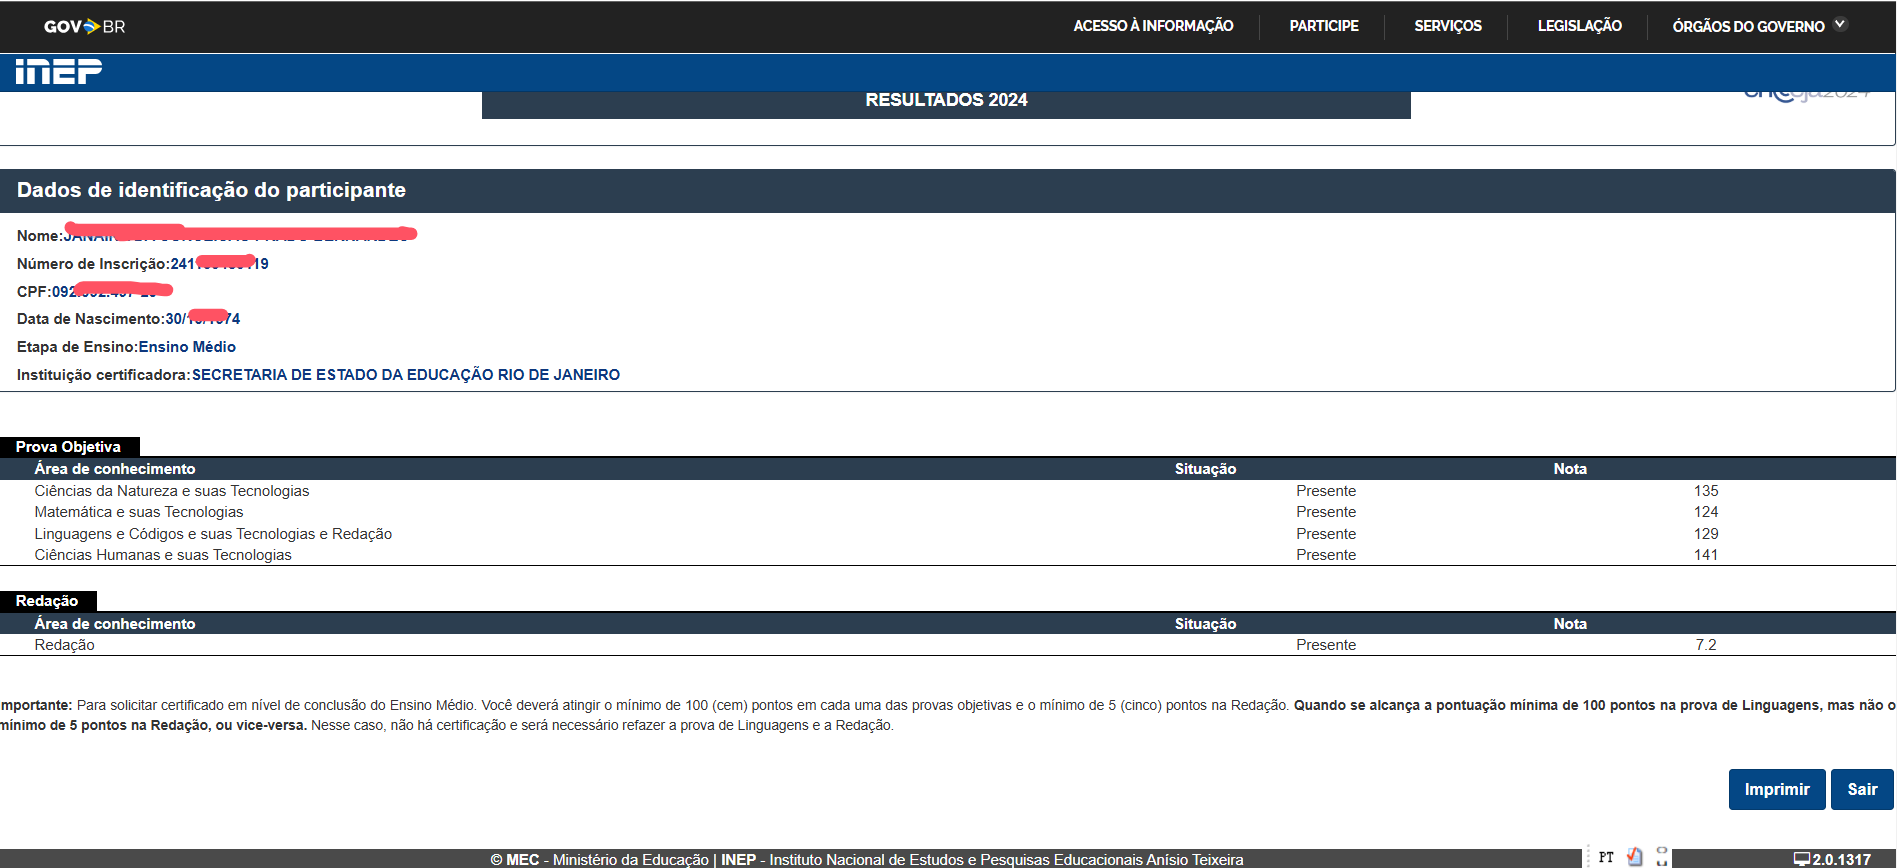
Task: Click the monitor icon beside version 2.0.1317
Action: click(x=1802, y=859)
